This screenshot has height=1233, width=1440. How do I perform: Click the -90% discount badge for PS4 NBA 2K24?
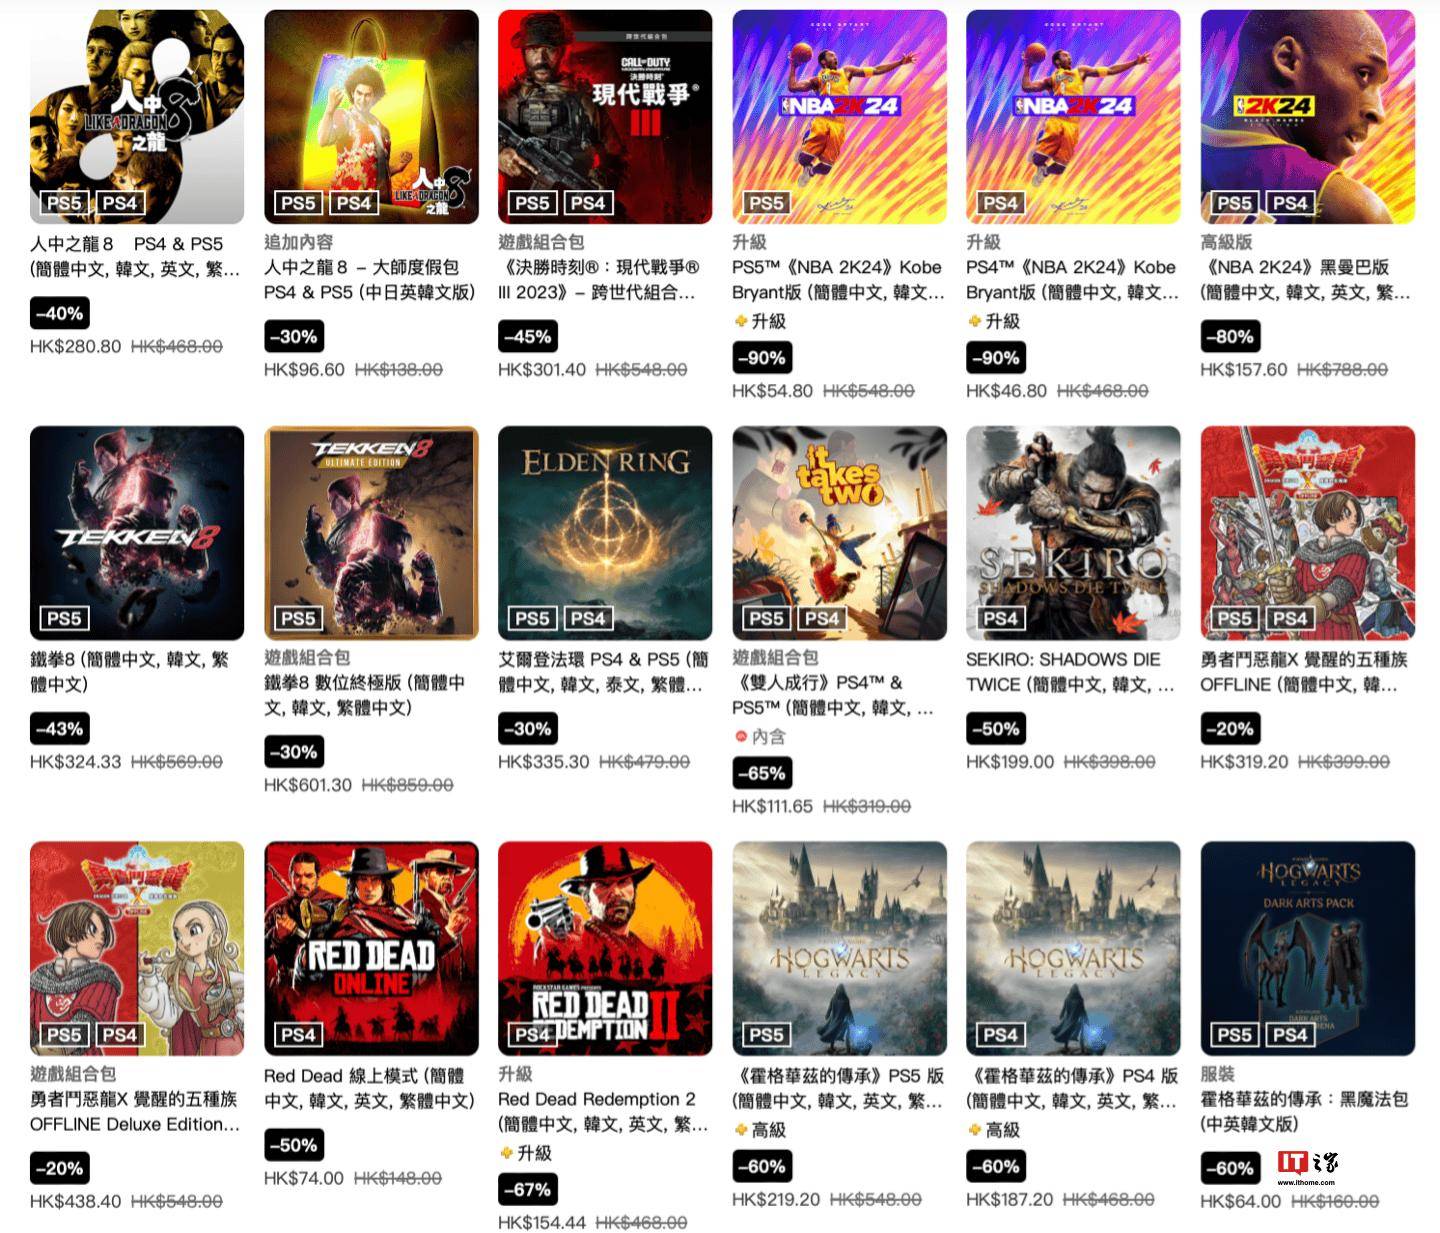point(996,358)
